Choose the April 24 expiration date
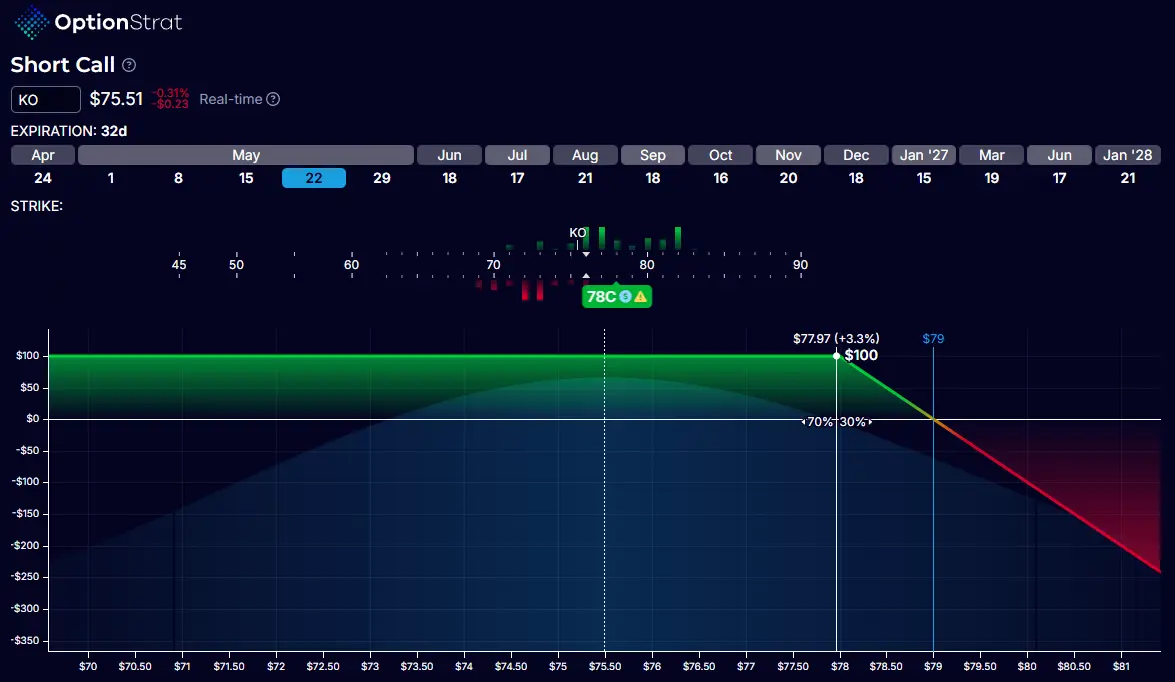 coord(42,178)
